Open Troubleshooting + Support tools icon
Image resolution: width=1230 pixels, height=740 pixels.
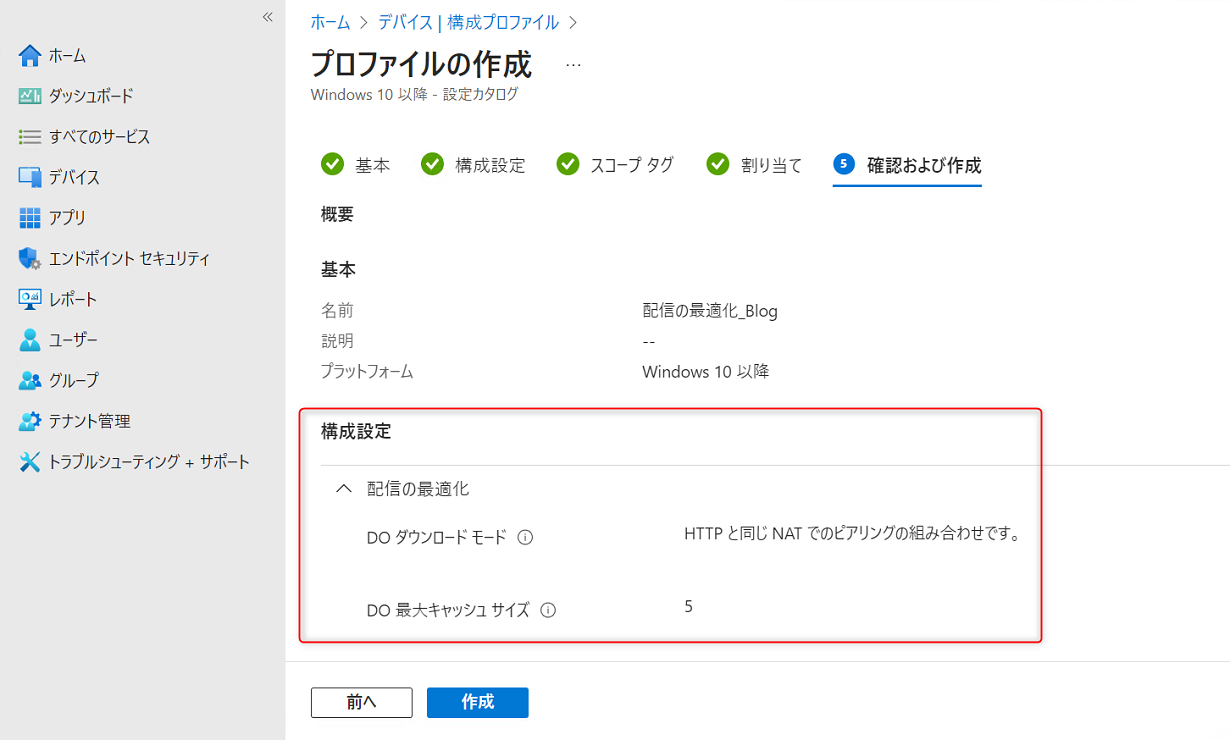coord(30,462)
